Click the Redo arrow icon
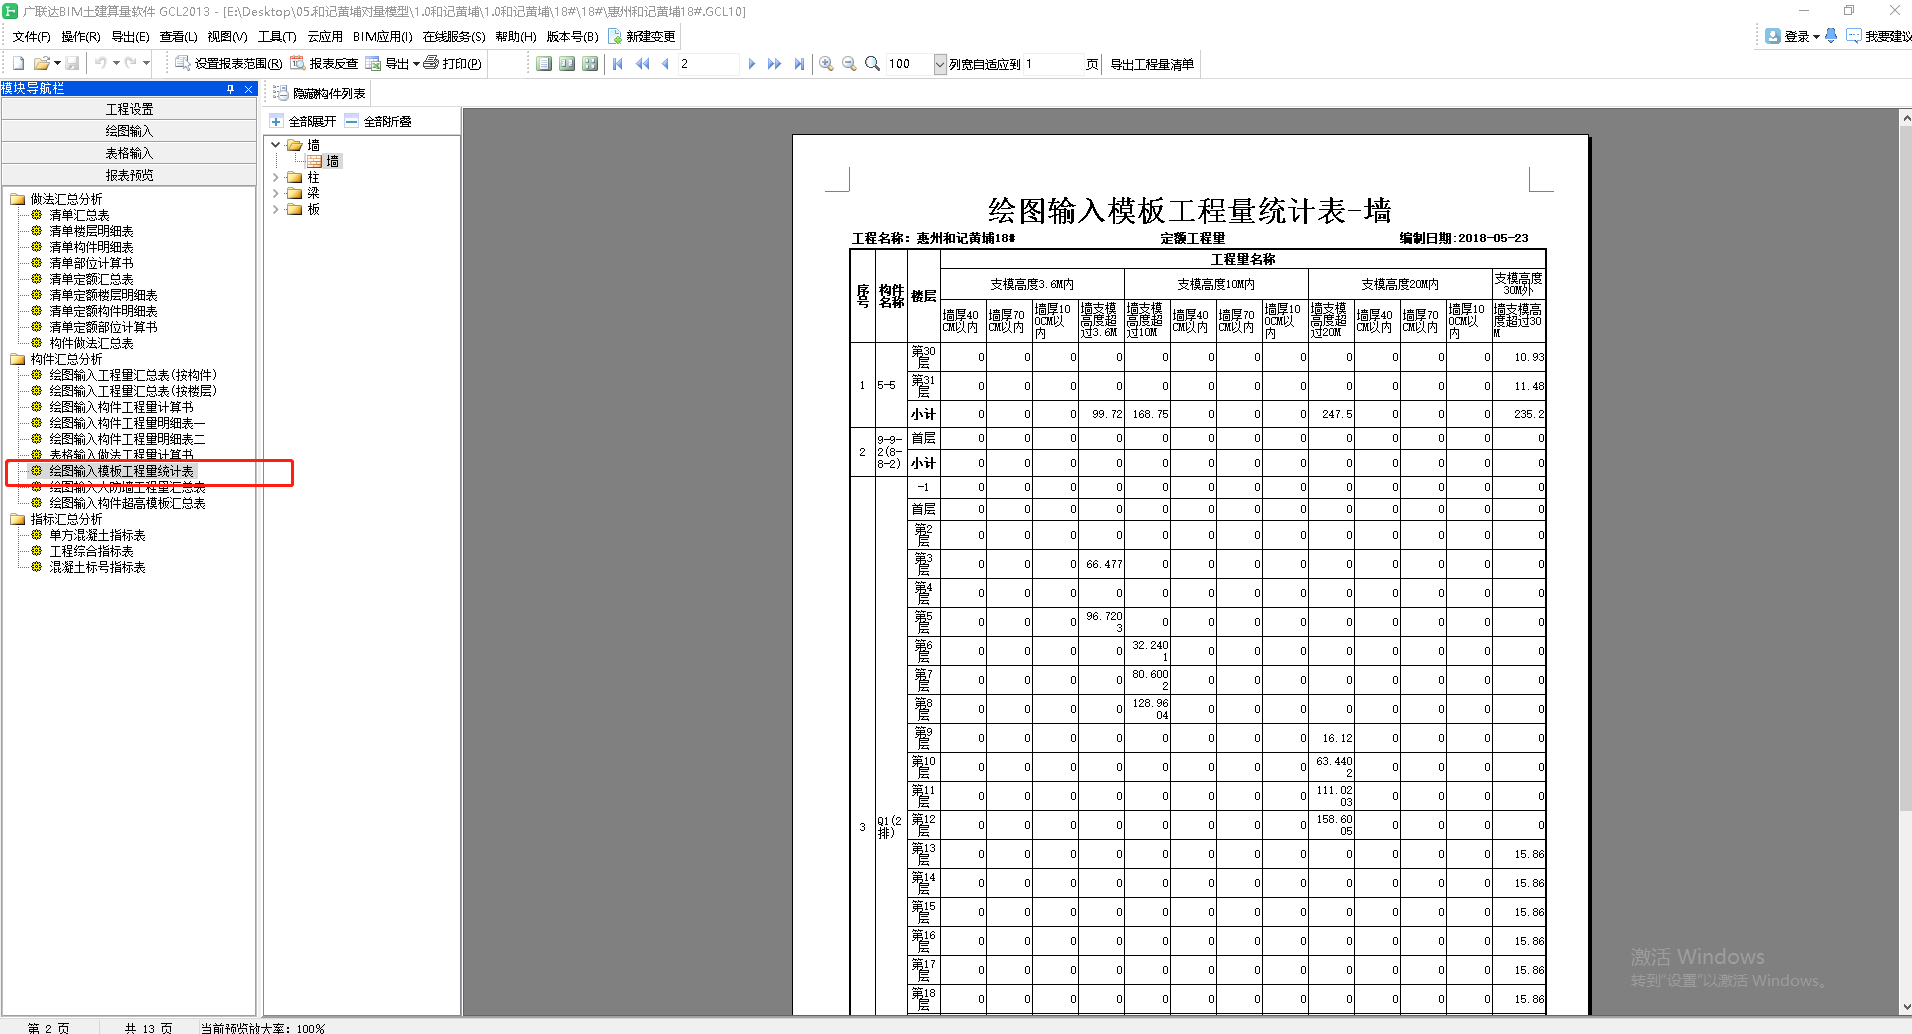This screenshot has width=1912, height=1034. click(131, 63)
